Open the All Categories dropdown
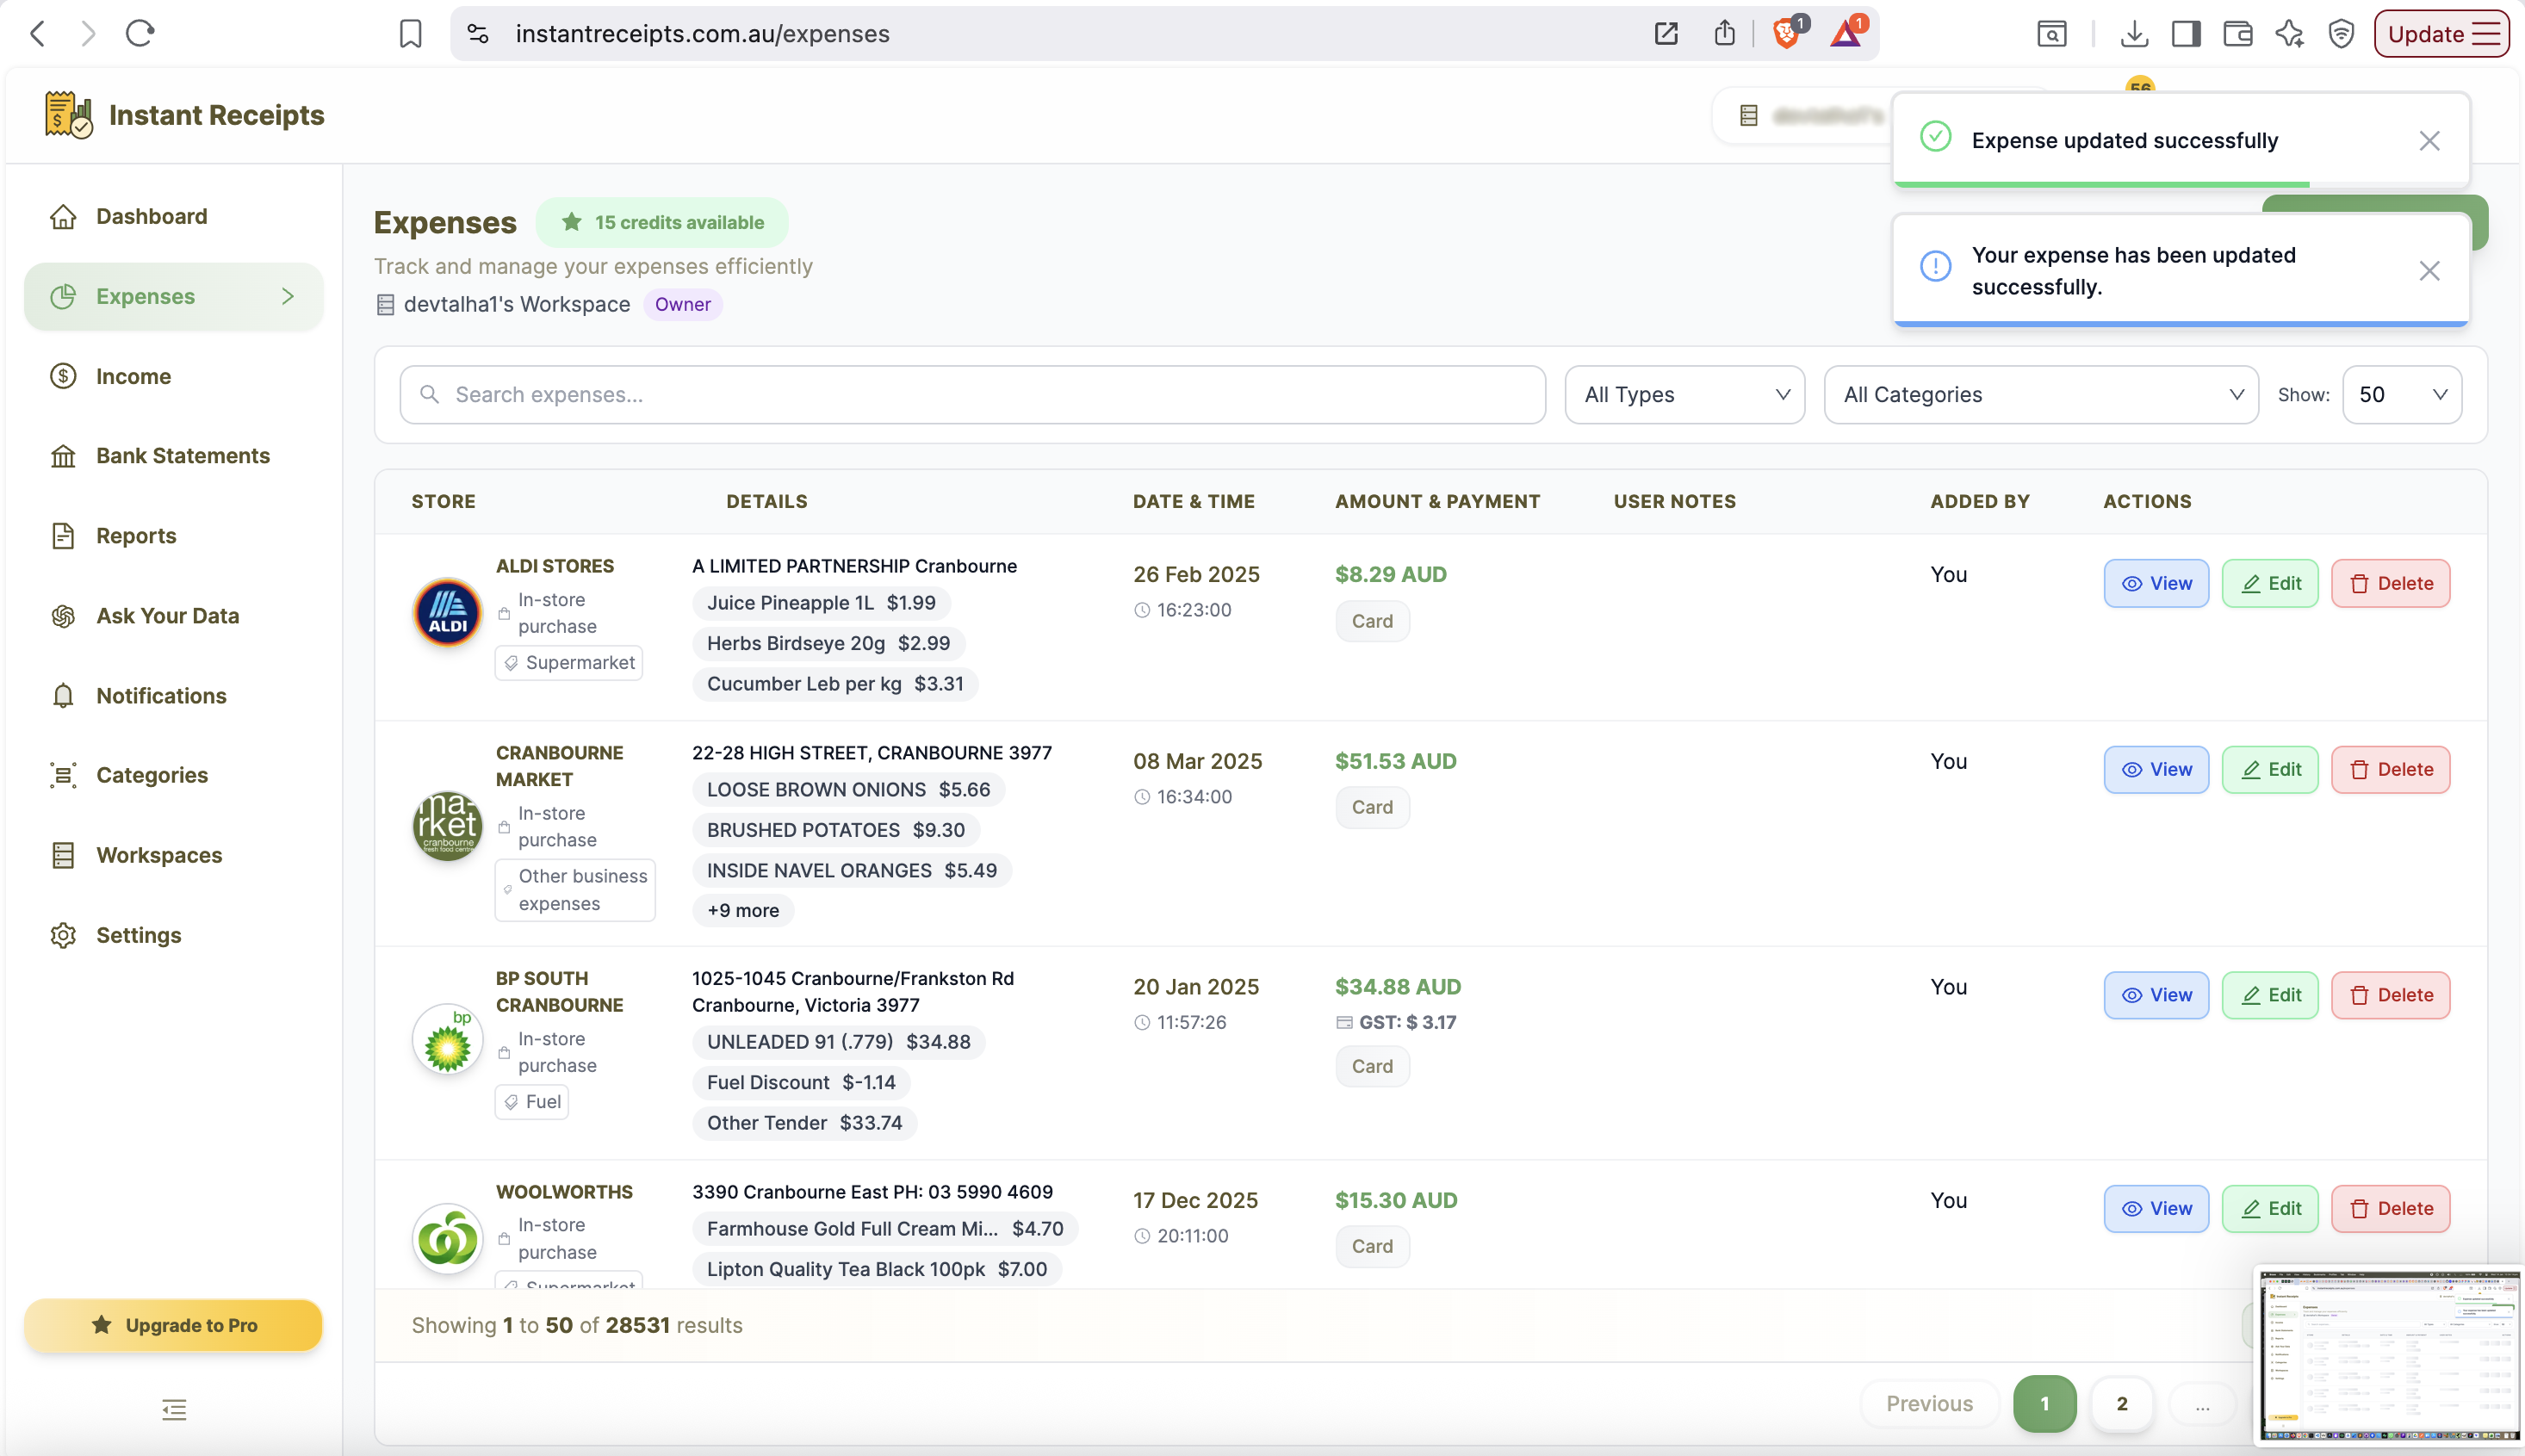 pyautogui.click(x=2041, y=395)
